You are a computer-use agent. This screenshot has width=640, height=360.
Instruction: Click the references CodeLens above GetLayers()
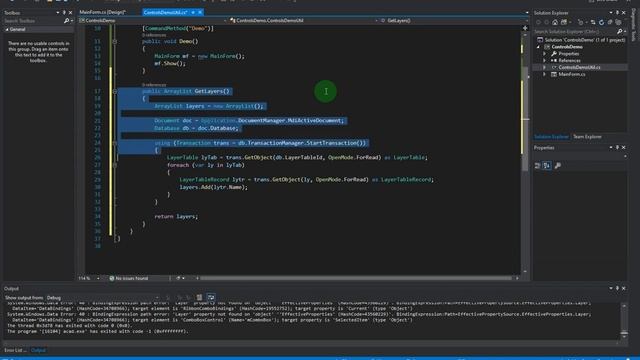[154, 85]
